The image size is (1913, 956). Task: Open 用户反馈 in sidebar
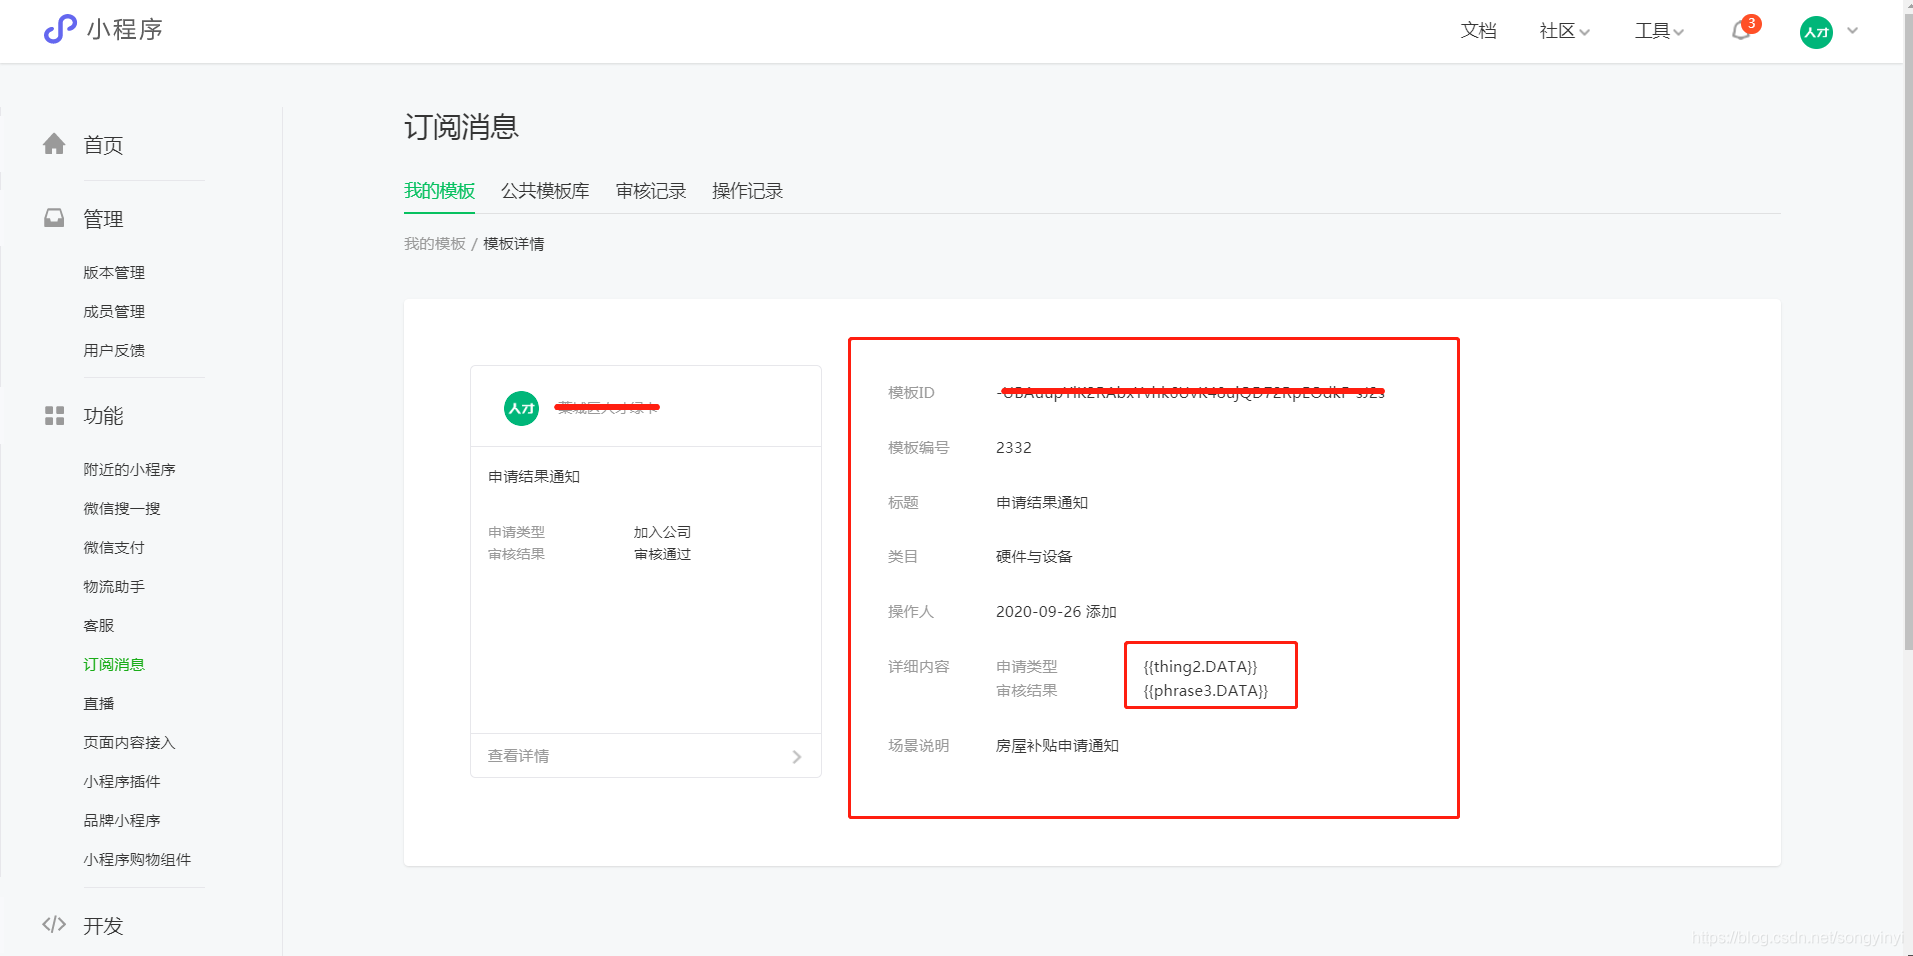[114, 350]
